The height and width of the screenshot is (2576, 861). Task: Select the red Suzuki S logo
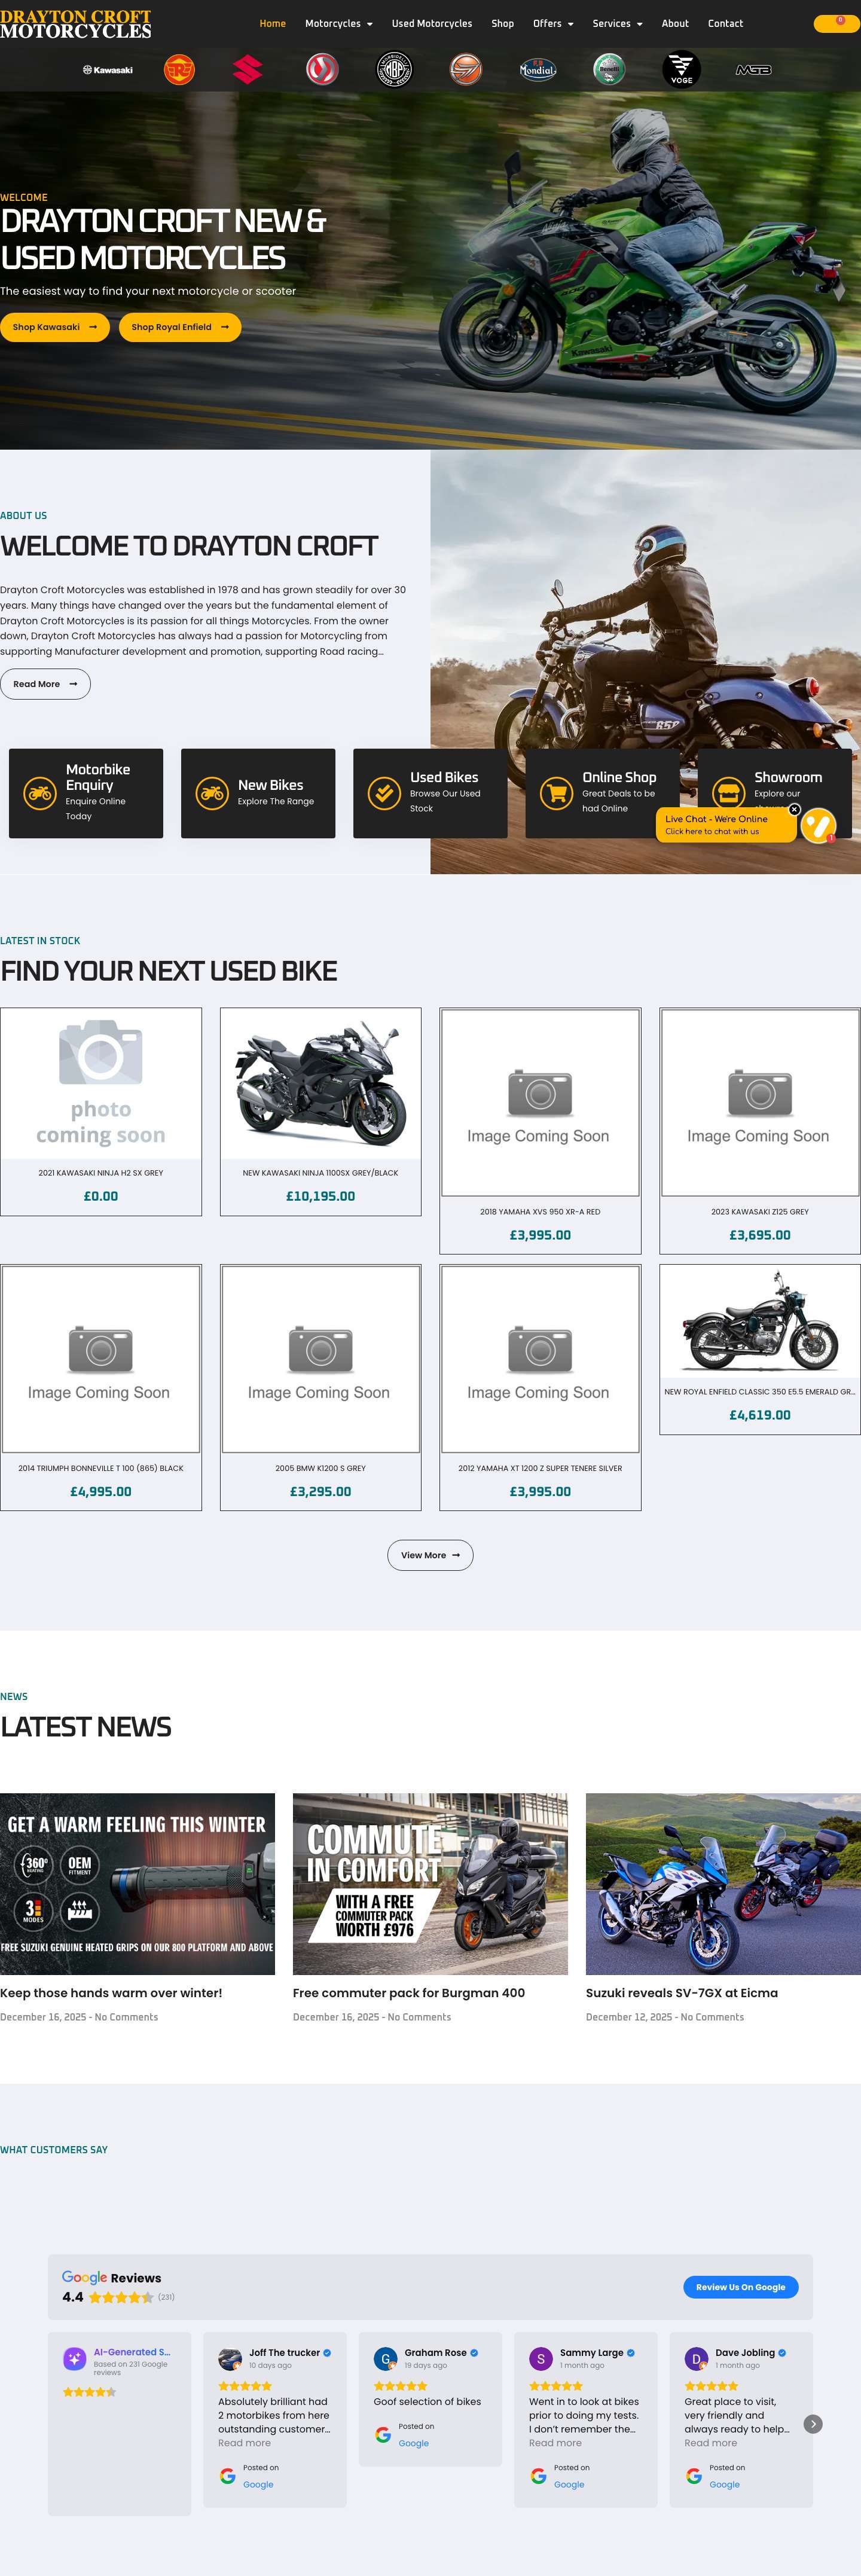(x=247, y=70)
